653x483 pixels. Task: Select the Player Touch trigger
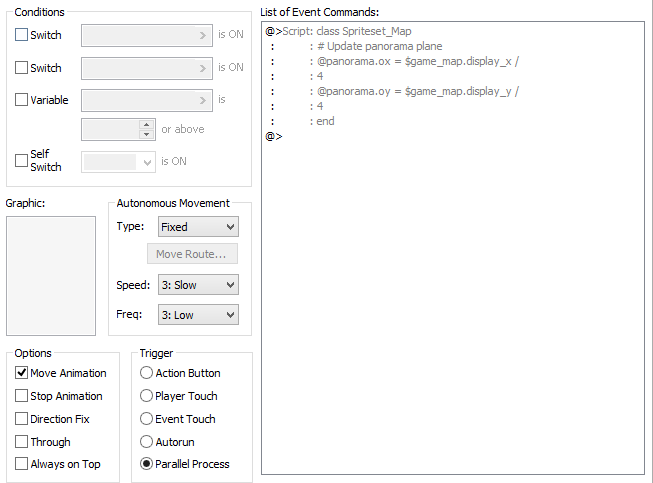[147, 396]
